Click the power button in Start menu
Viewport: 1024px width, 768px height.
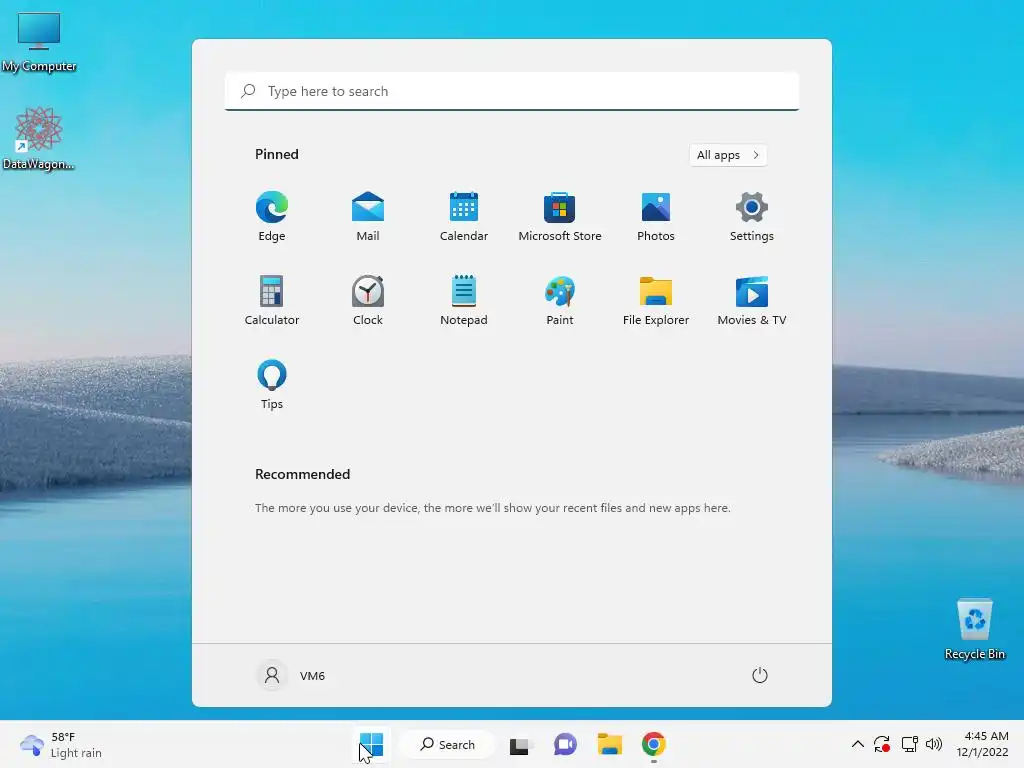(760, 675)
